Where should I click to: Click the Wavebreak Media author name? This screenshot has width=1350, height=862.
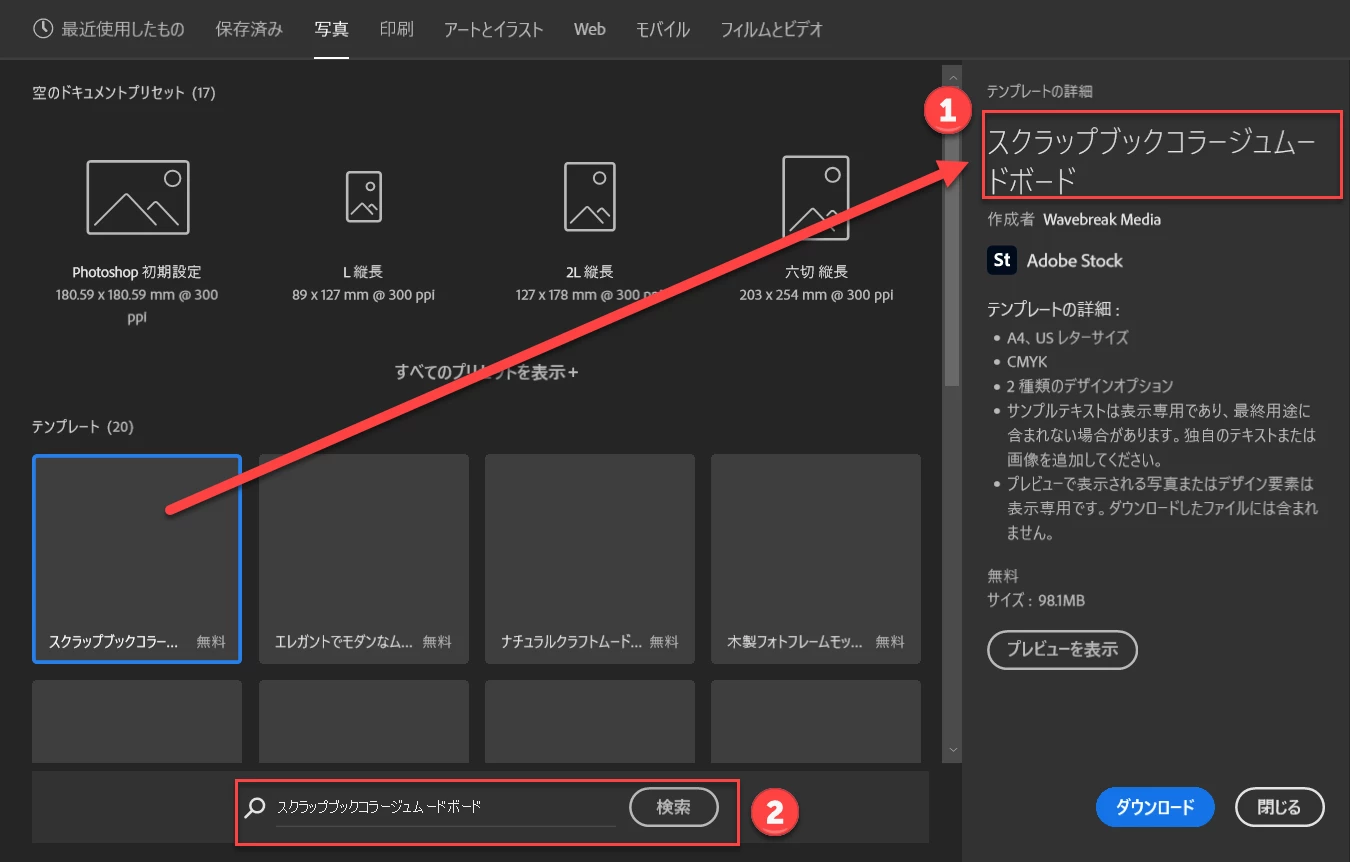[1102, 219]
